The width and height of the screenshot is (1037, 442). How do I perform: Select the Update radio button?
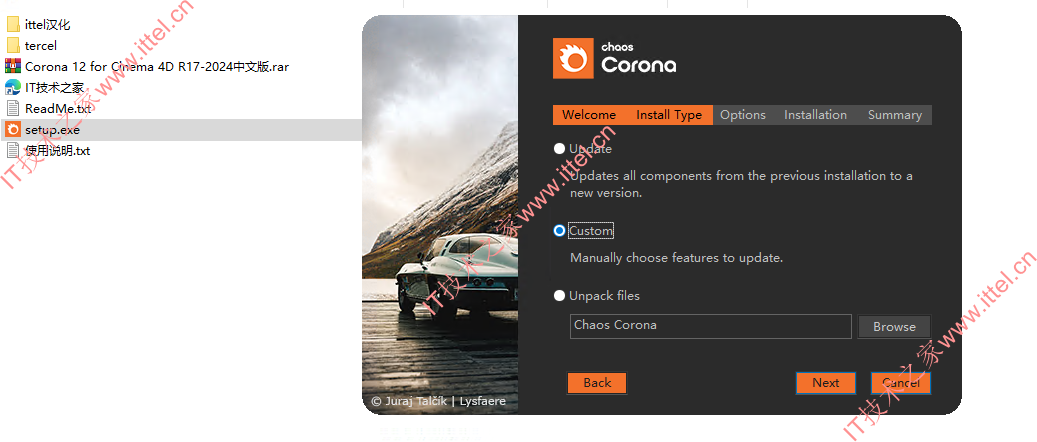[x=560, y=149]
